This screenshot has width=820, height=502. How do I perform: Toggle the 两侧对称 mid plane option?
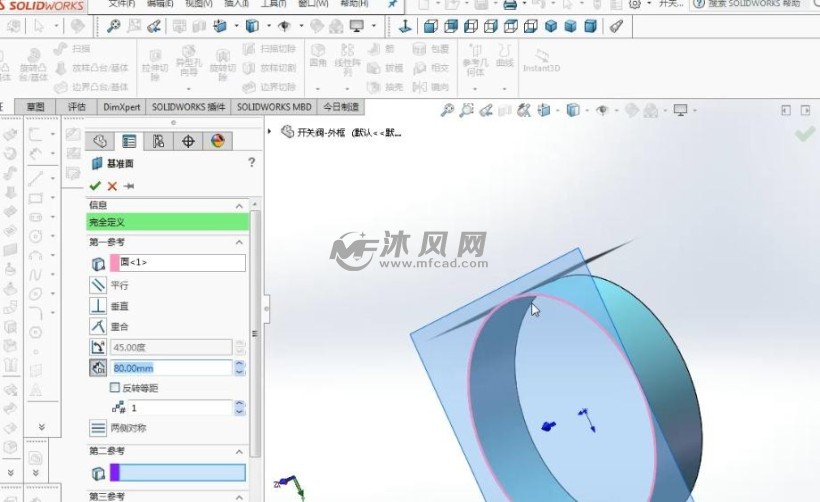click(98, 428)
